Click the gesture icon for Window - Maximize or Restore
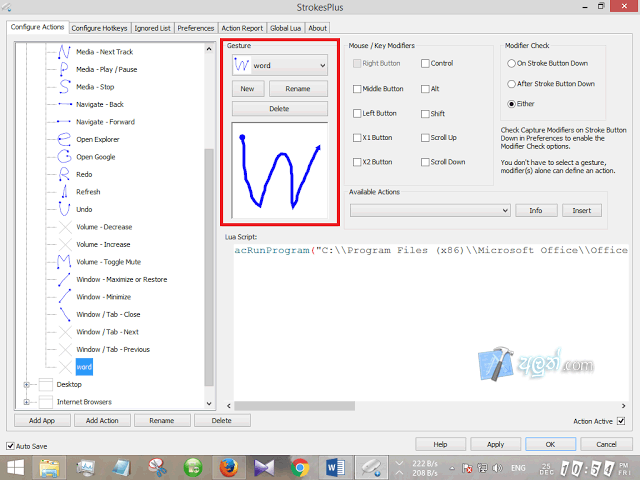Screen dimensions: 640x480 pyautogui.click(x=64, y=279)
